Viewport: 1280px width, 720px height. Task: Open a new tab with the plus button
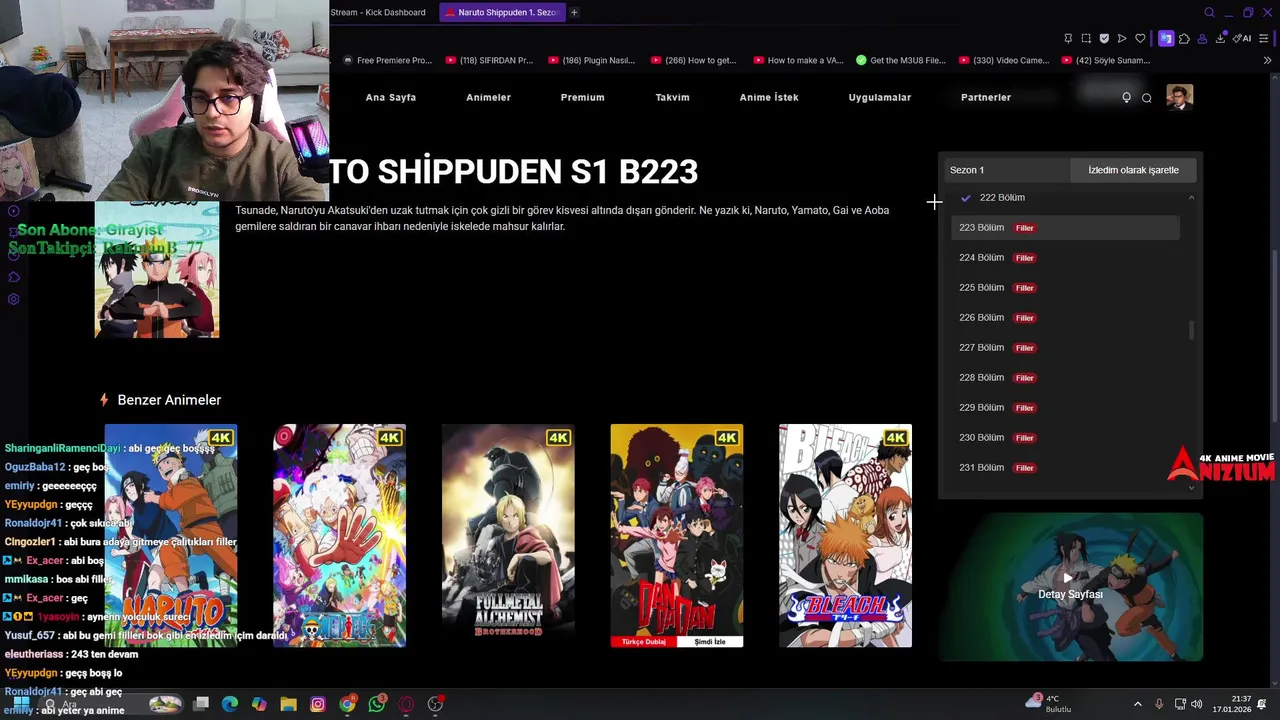tap(574, 12)
